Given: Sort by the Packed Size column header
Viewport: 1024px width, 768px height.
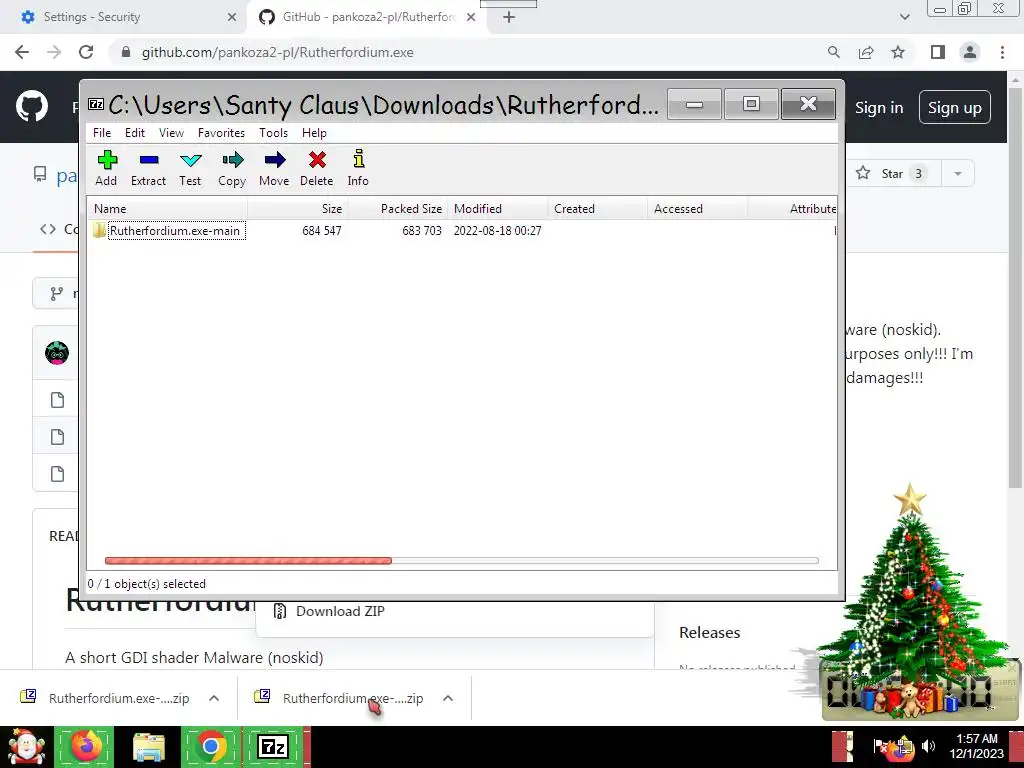Looking at the screenshot, I should coord(398,209).
